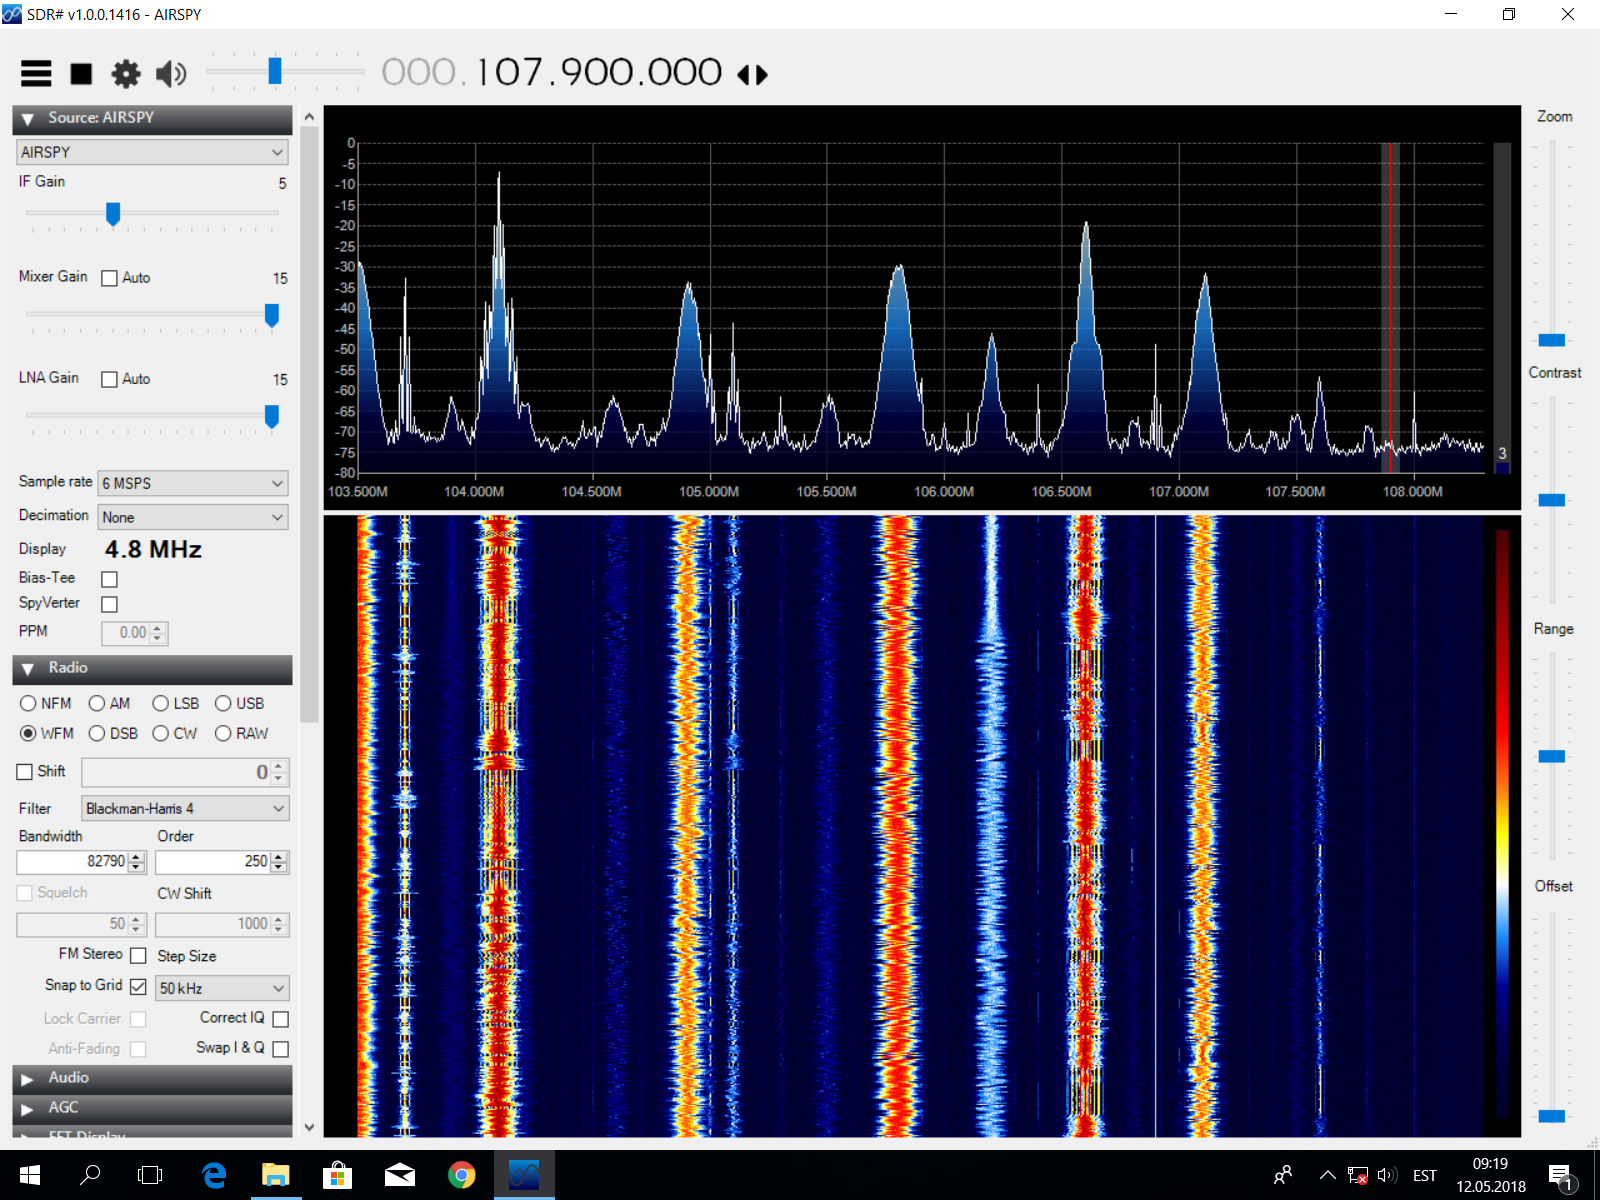The width and height of the screenshot is (1600, 1200).
Task: Enable Mixer Gain Auto checkbox
Action: click(x=110, y=278)
